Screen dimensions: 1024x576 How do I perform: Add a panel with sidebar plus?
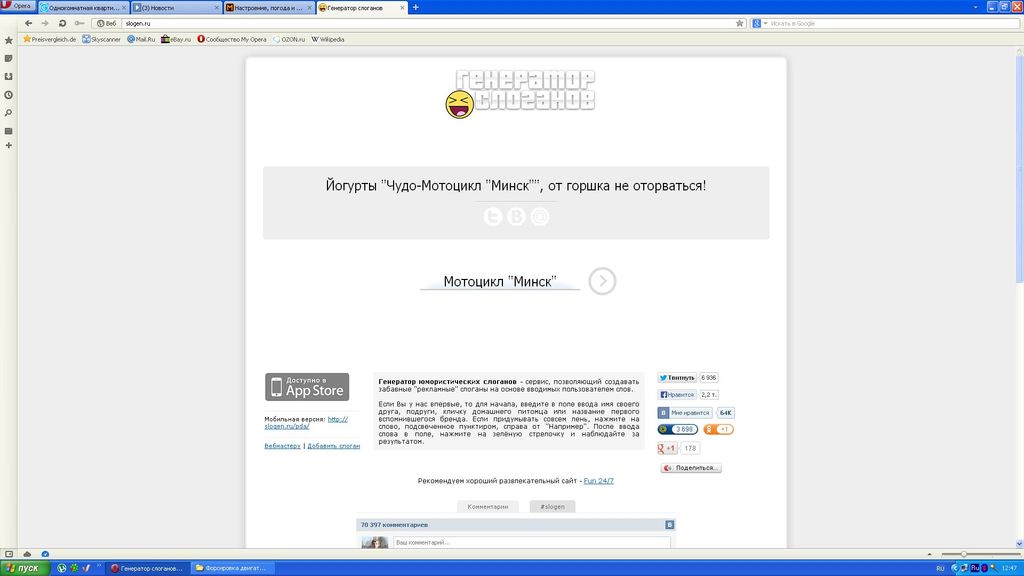click(x=8, y=146)
